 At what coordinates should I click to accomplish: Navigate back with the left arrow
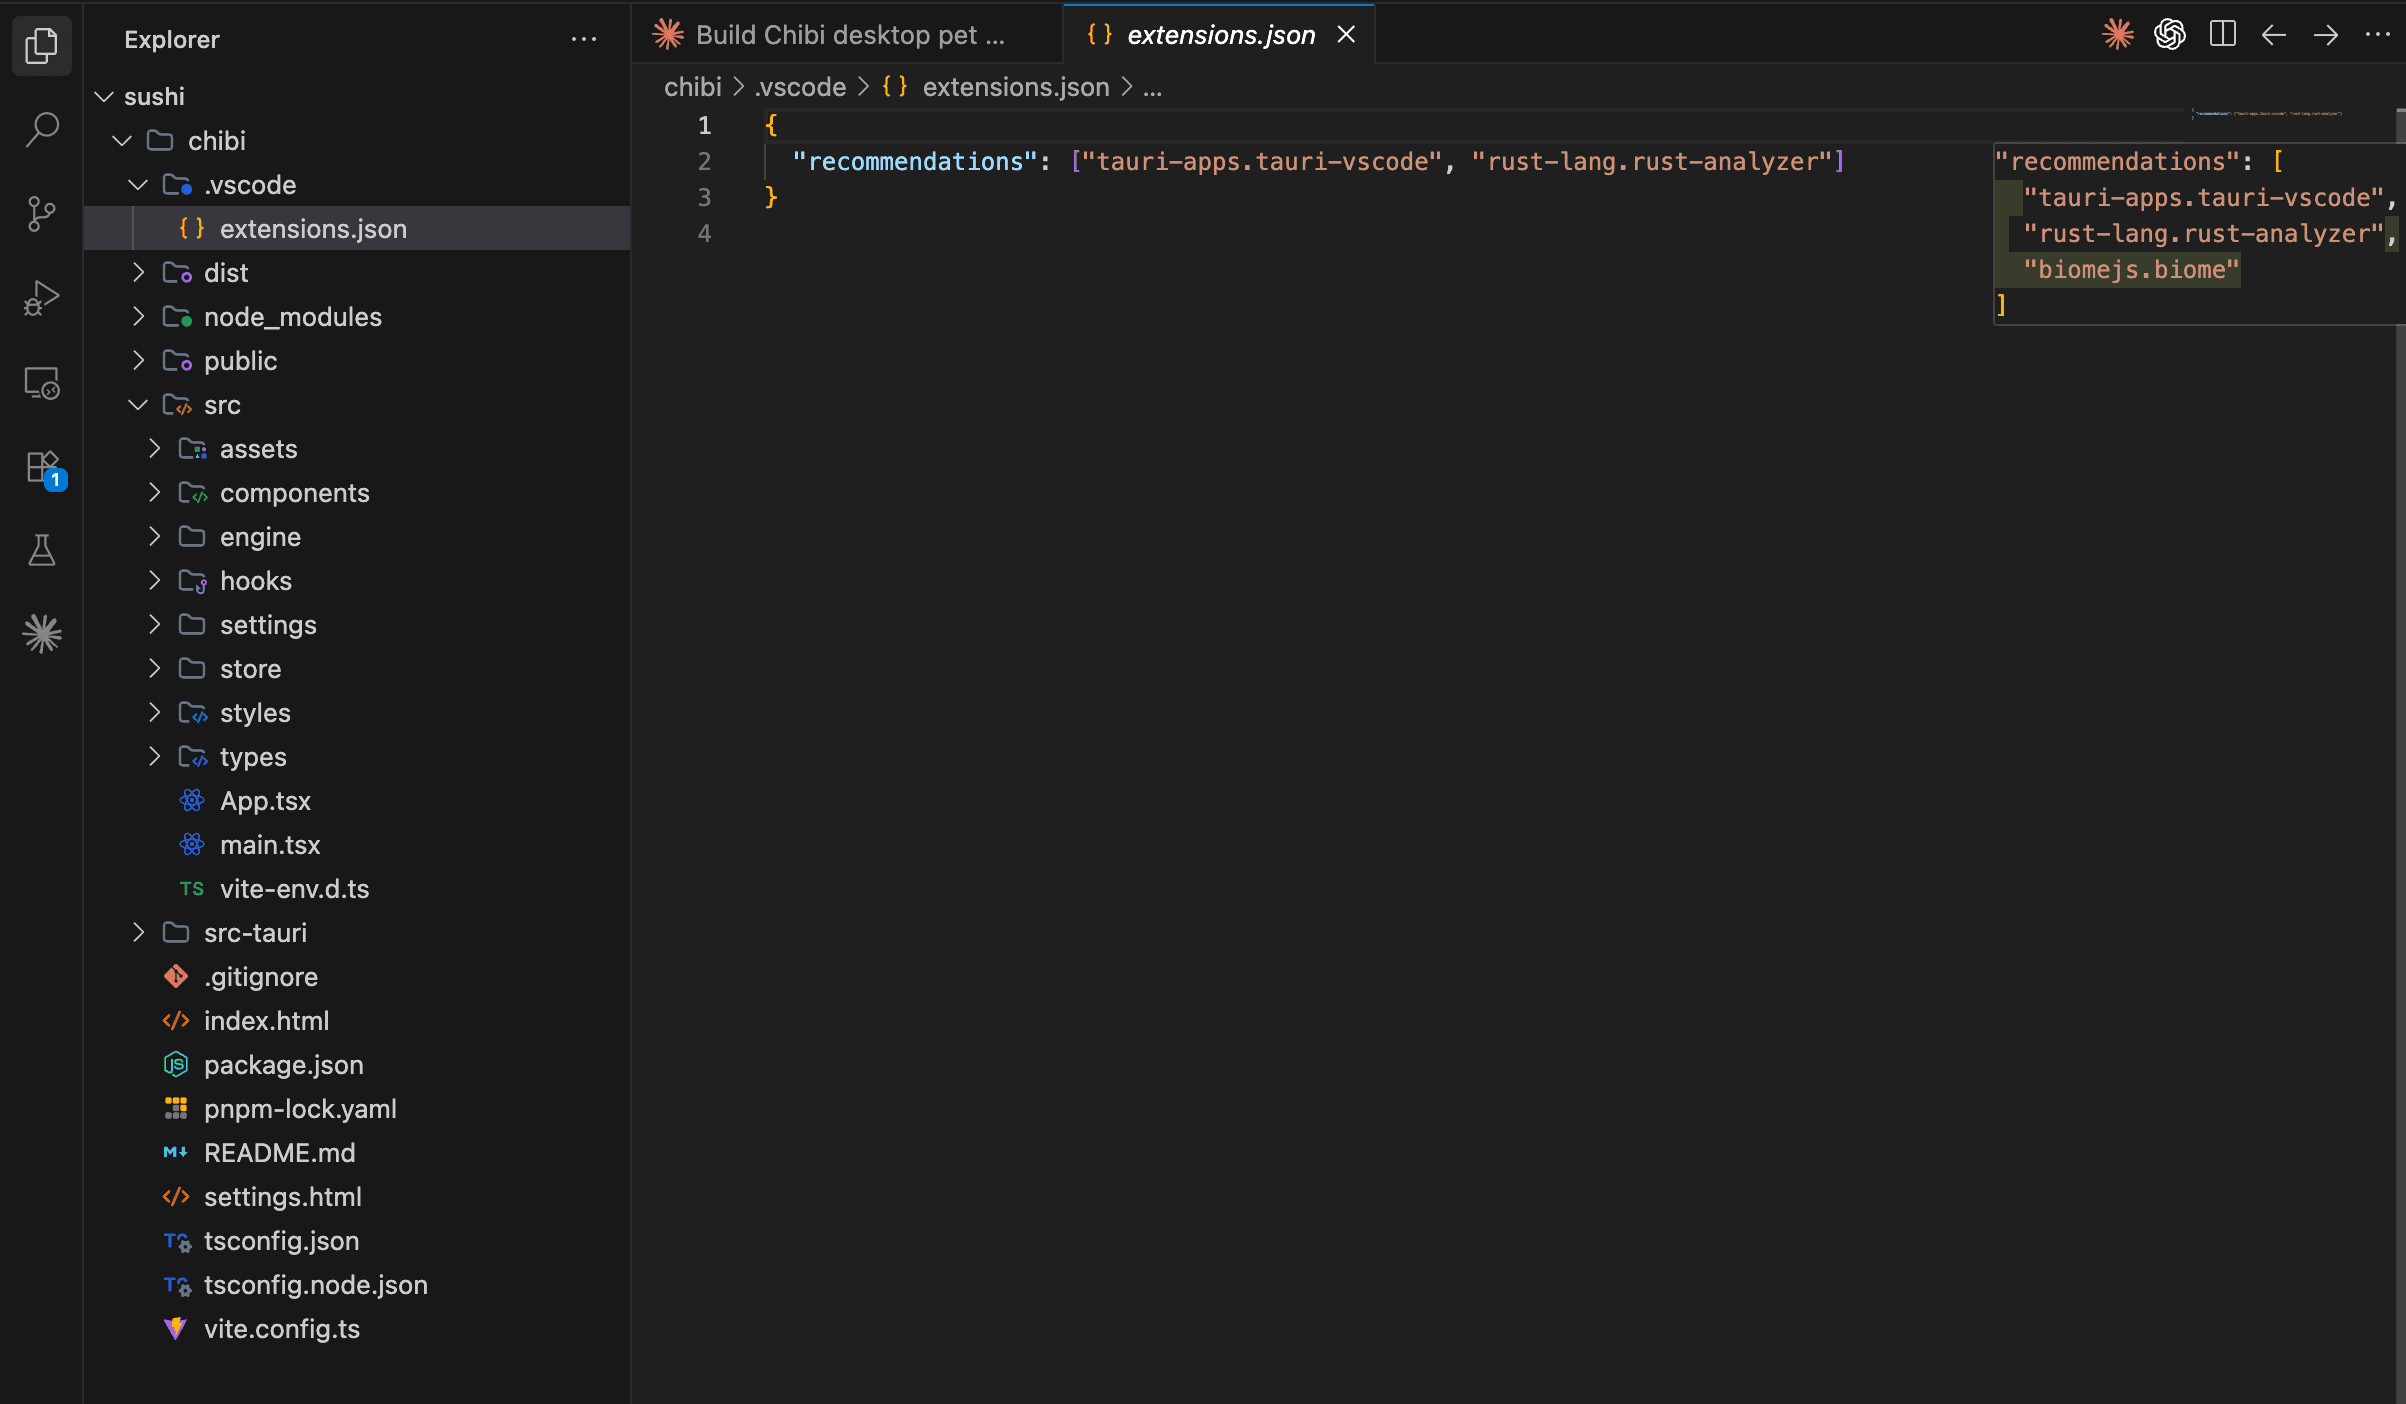coord(2273,34)
